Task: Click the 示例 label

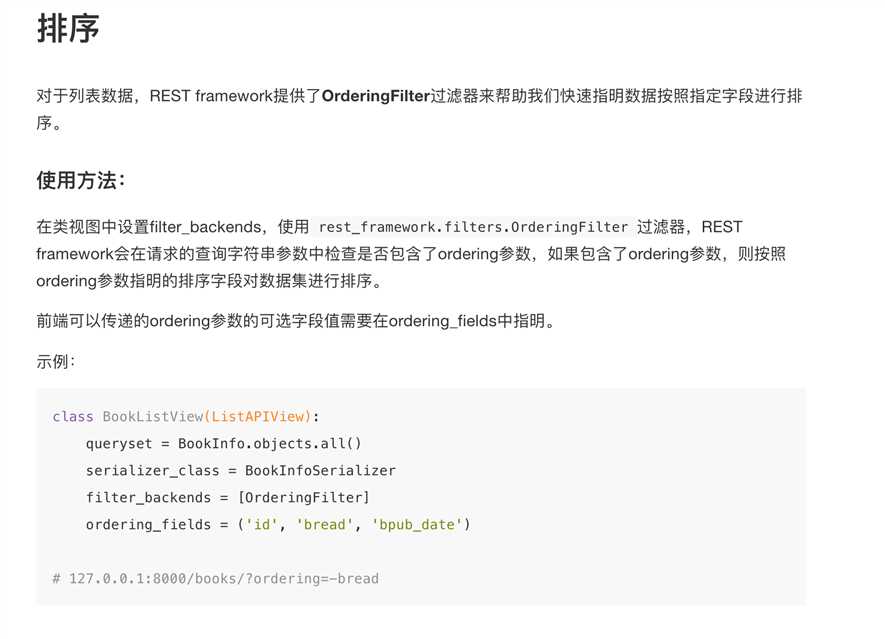Action: click(56, 361)
